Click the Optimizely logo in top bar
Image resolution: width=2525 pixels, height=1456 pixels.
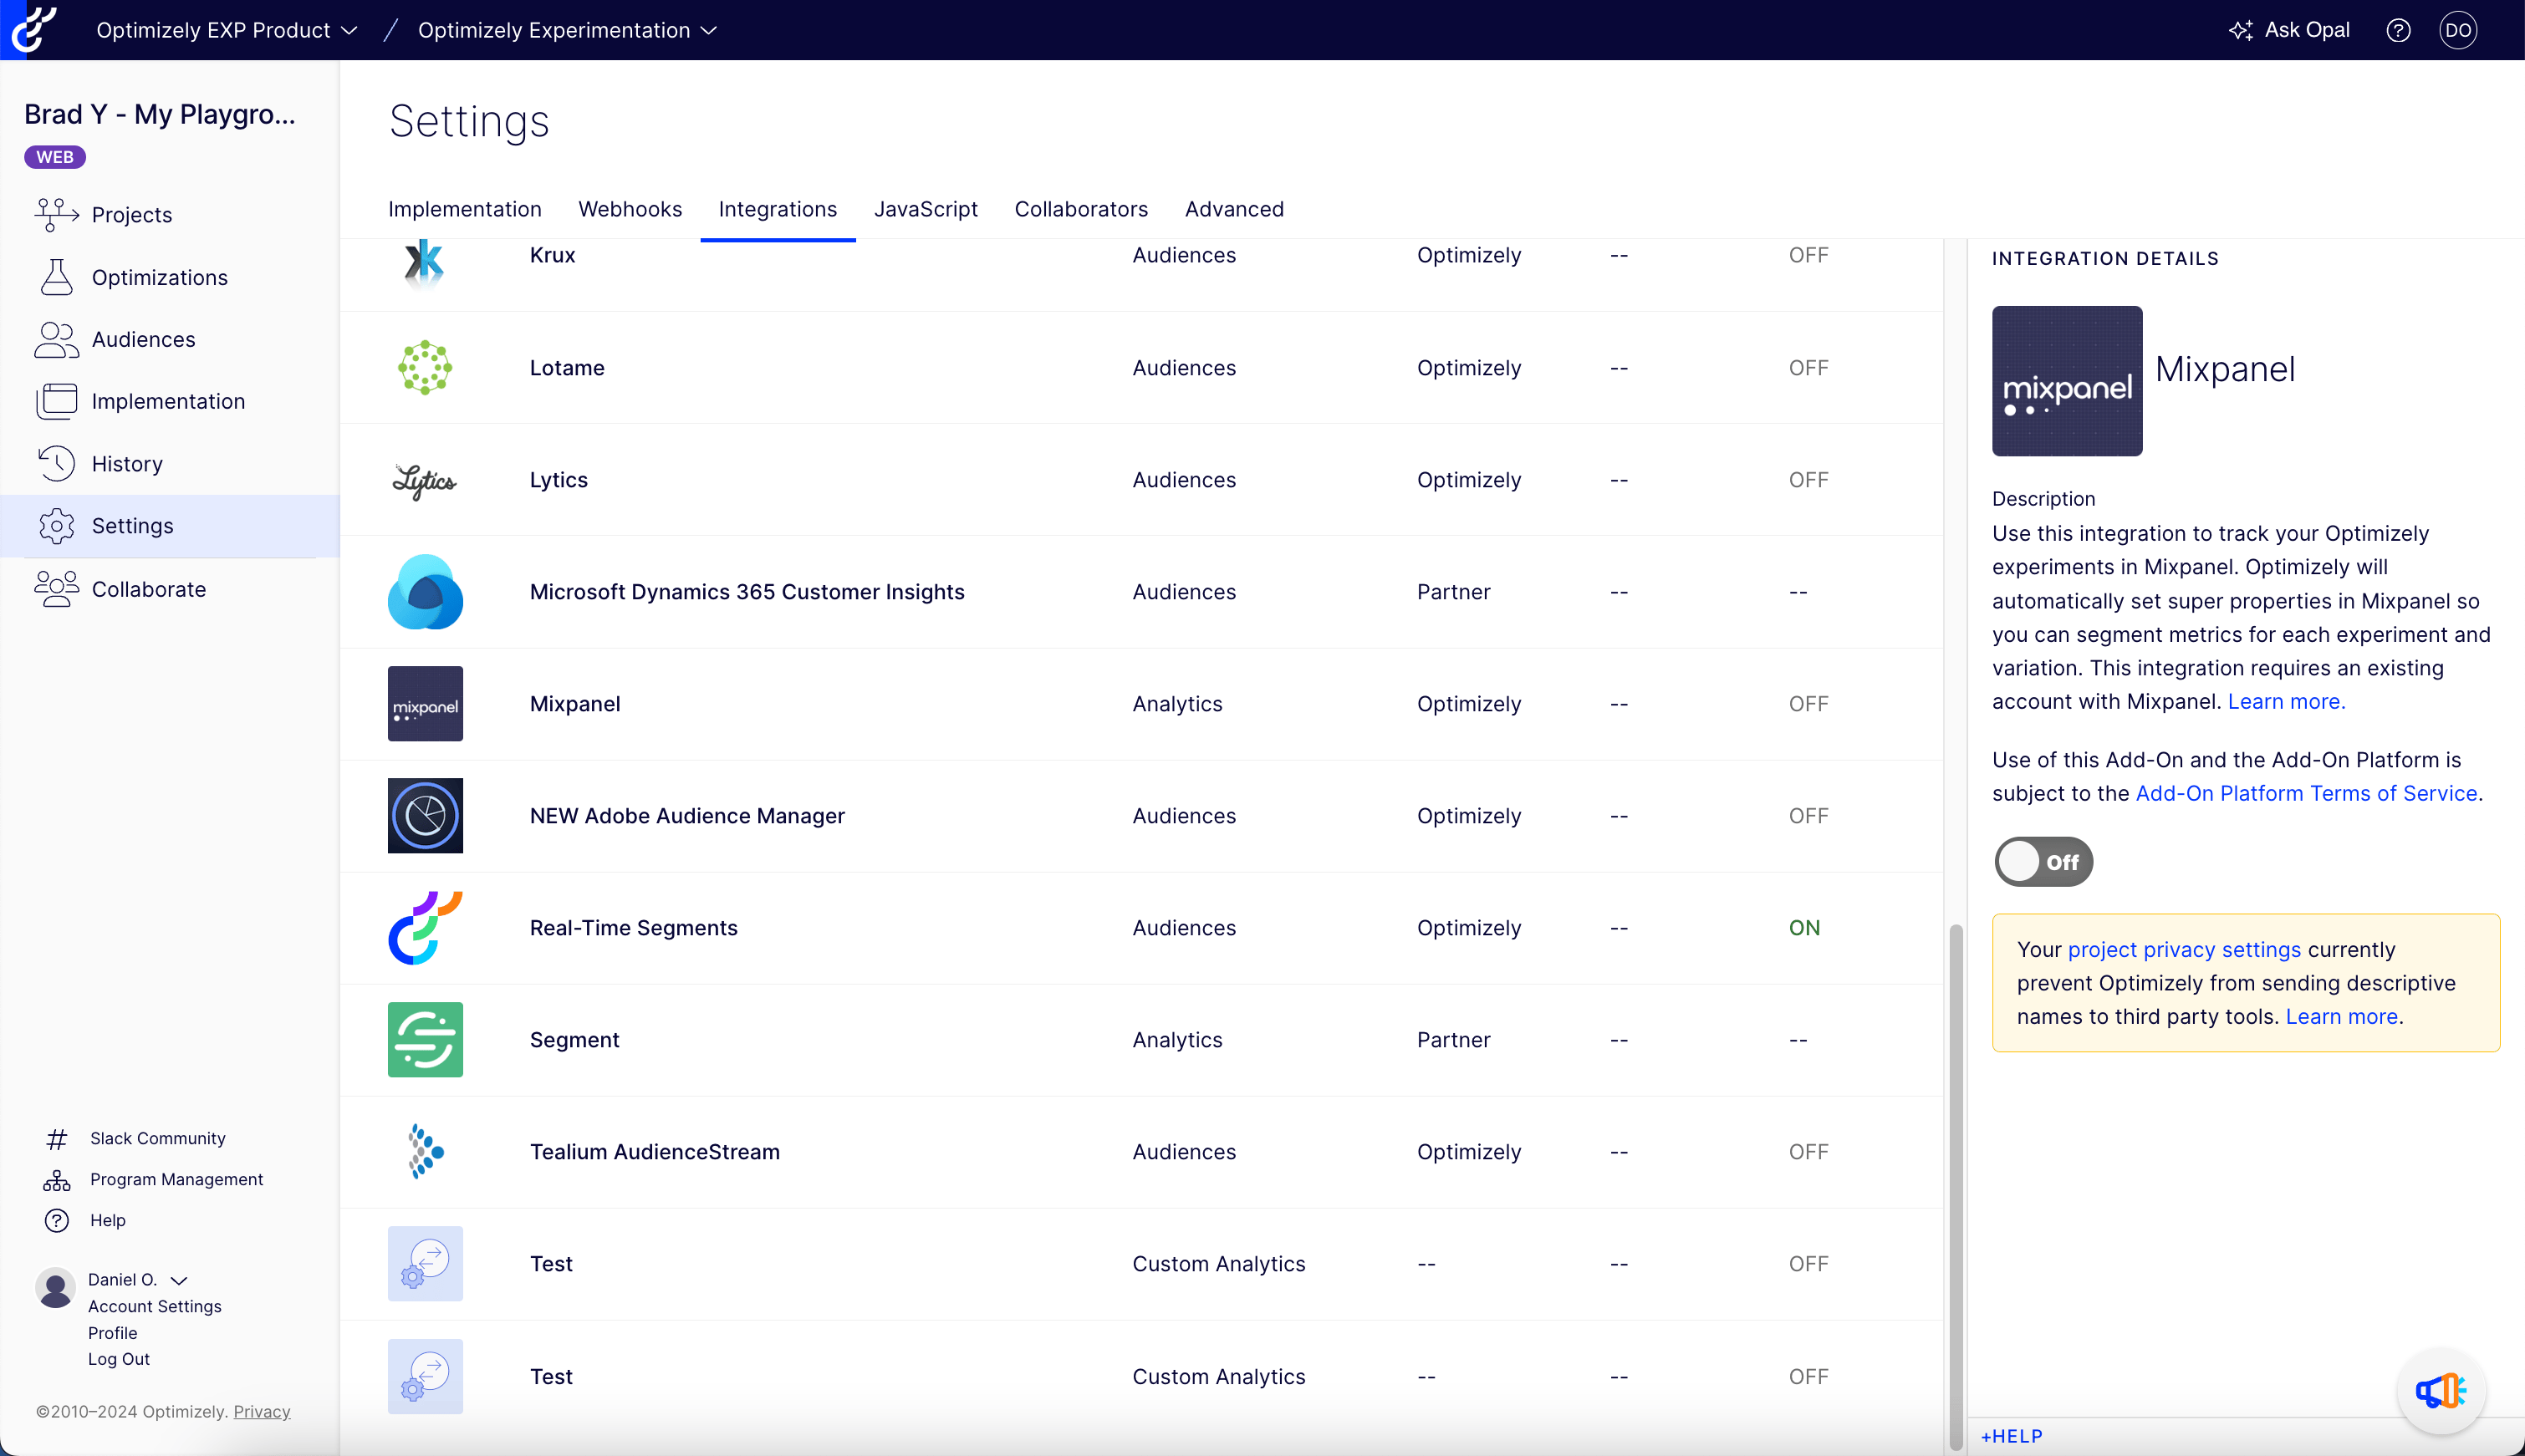coord(33,29)
